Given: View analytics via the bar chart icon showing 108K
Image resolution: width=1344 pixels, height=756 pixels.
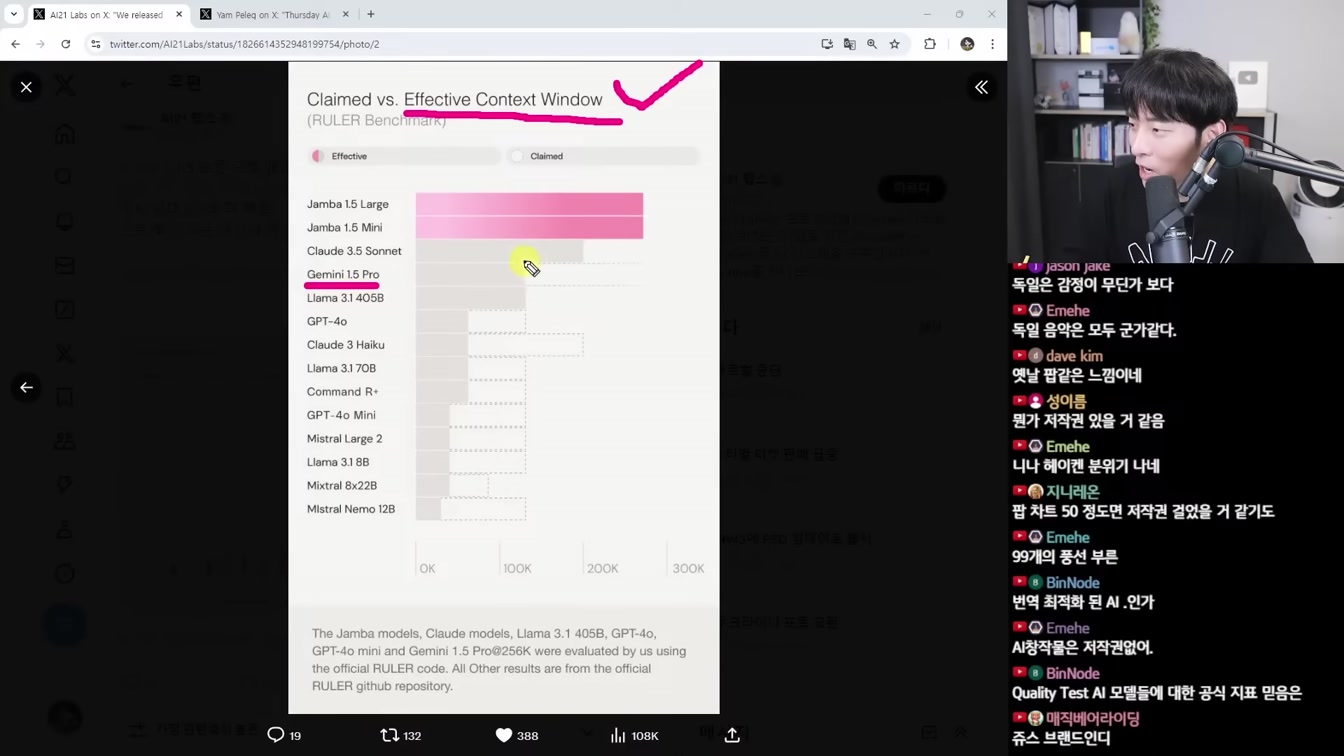Looking at the screenshot, I should point(634,735).
